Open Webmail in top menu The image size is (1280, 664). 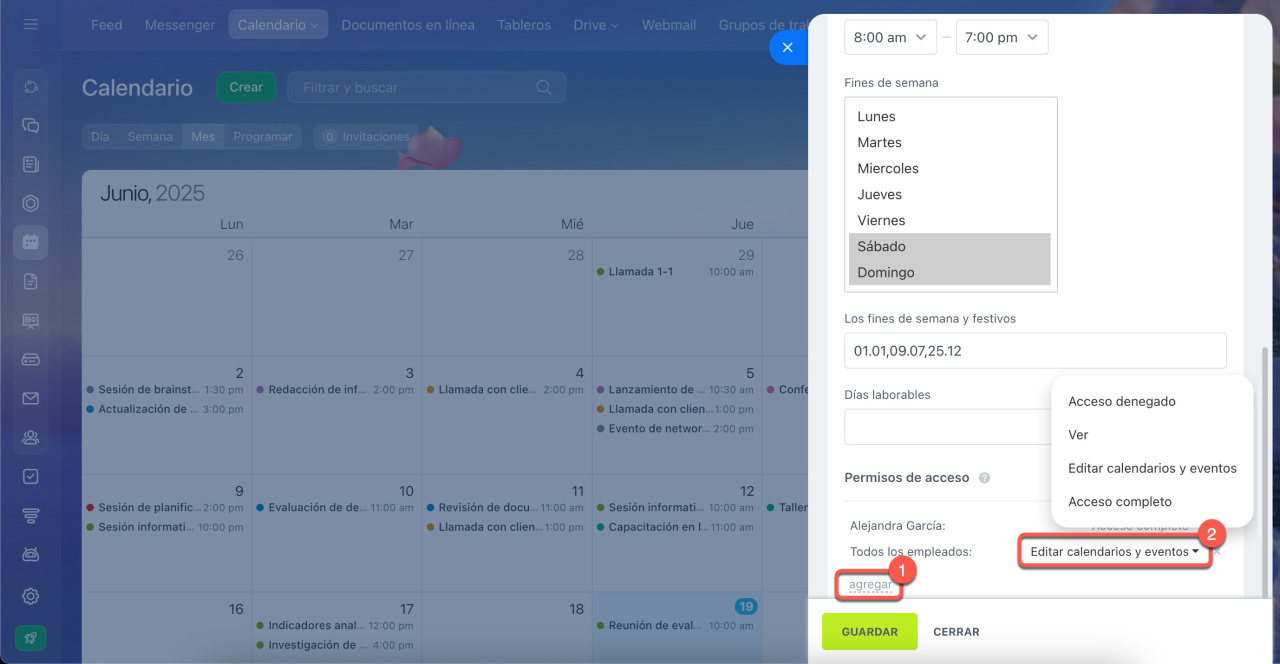click(669, 25)
